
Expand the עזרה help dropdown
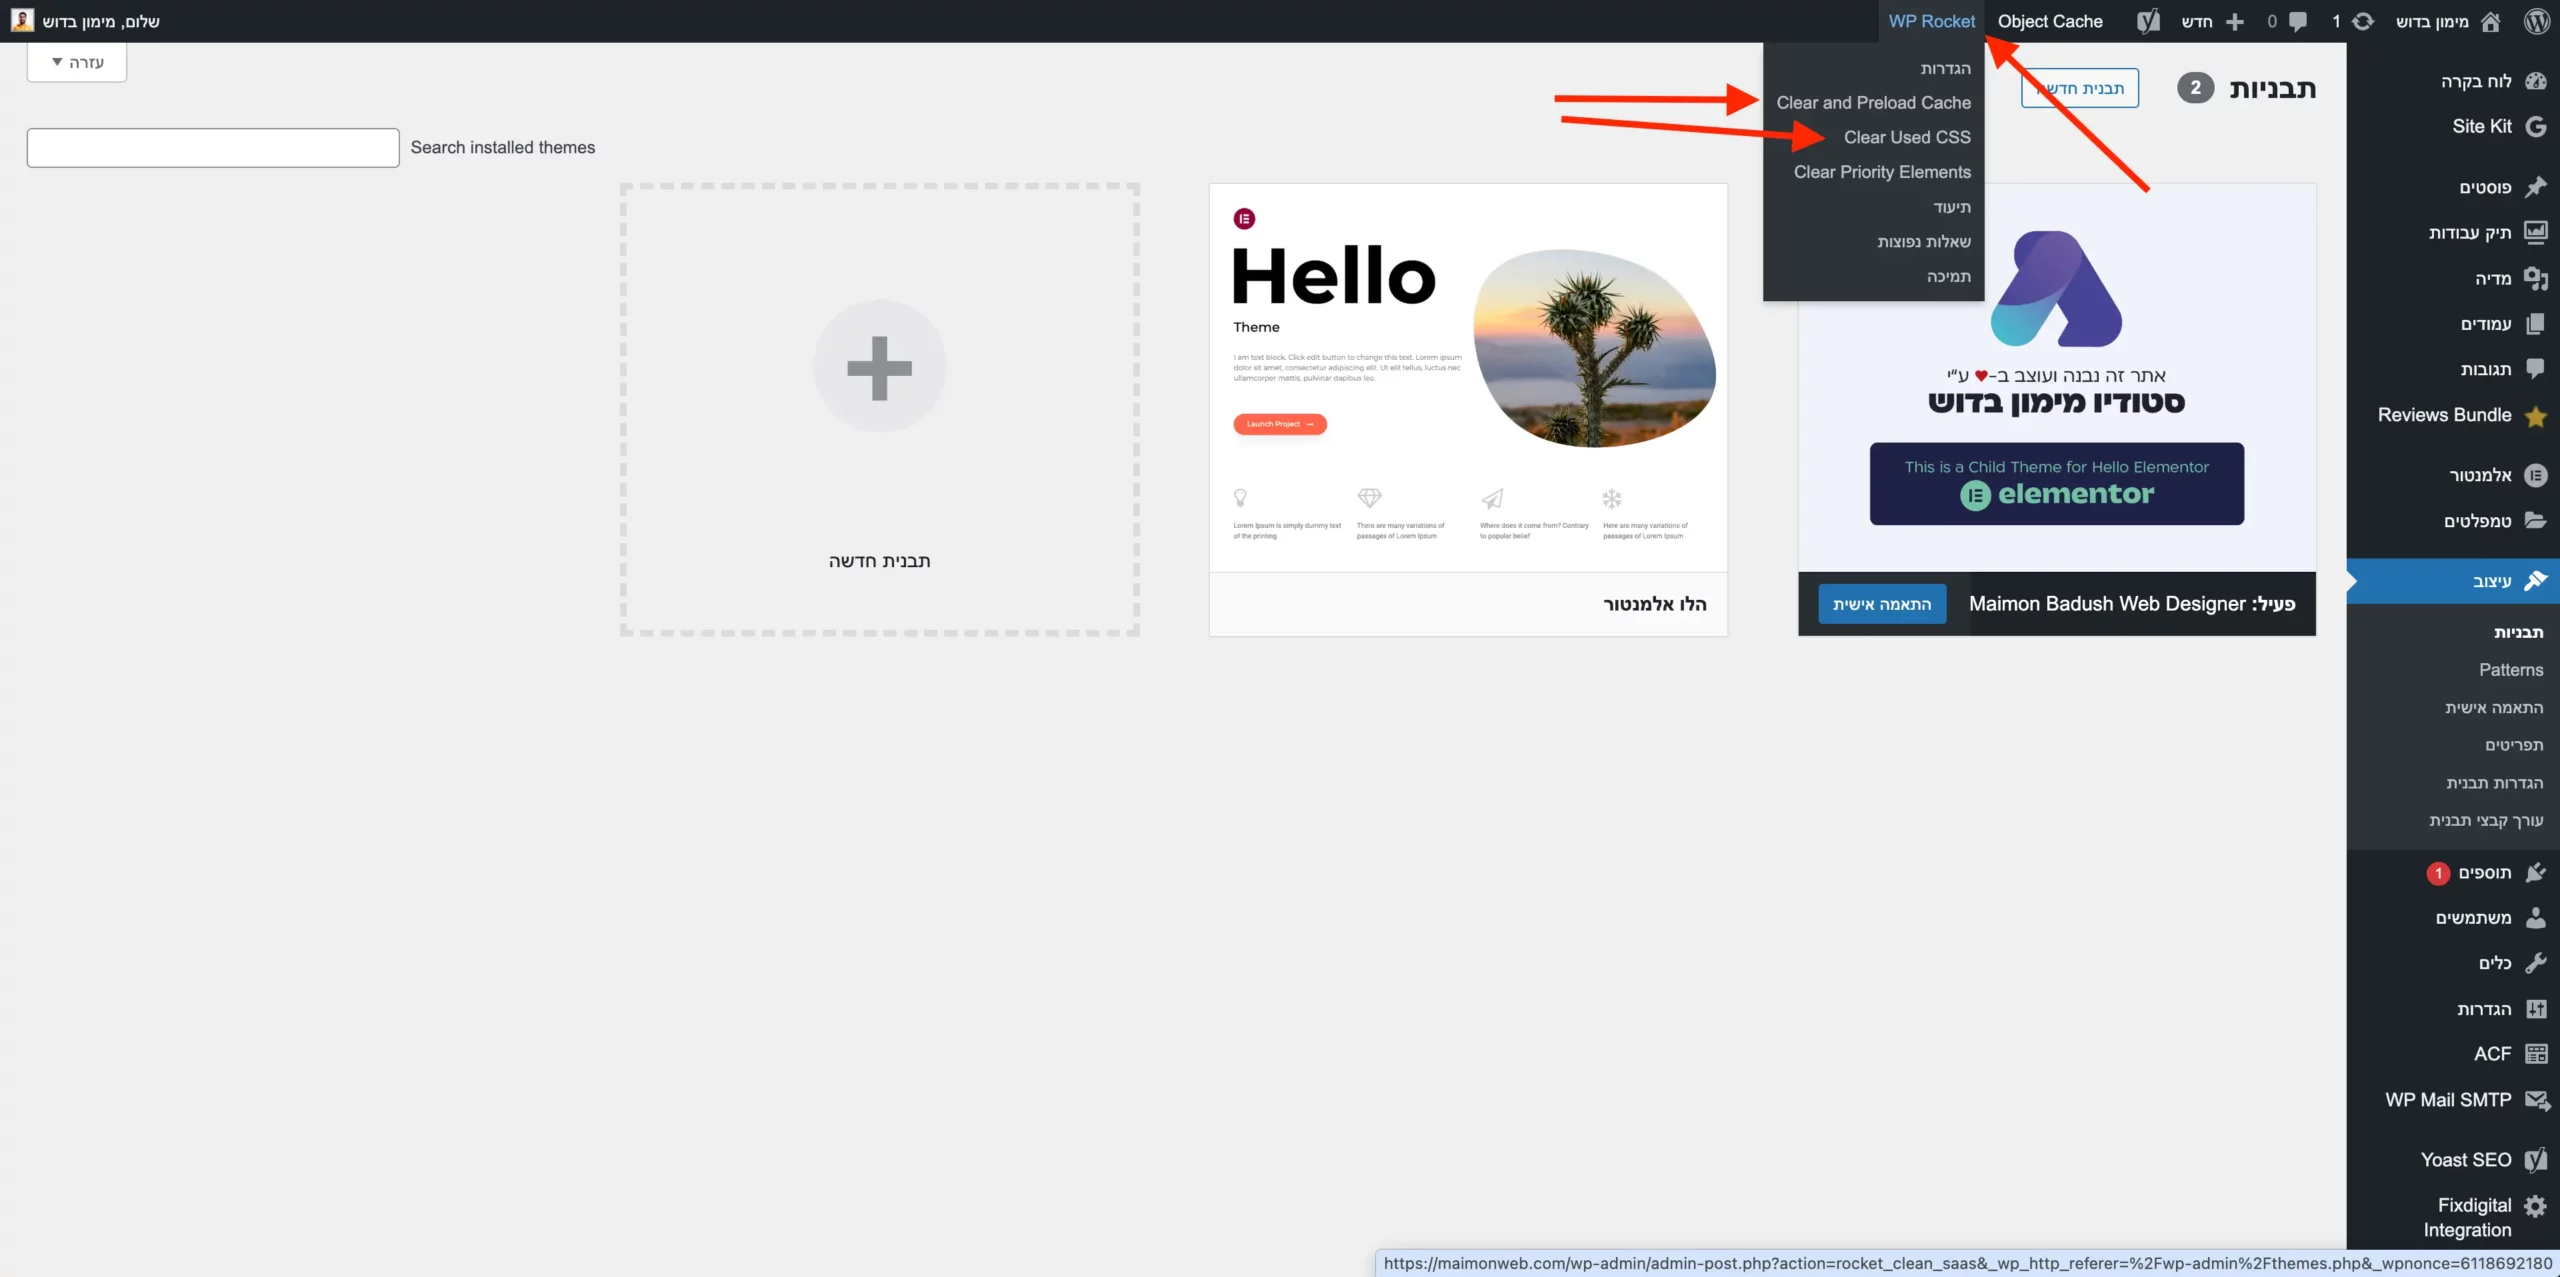[77, 62]
